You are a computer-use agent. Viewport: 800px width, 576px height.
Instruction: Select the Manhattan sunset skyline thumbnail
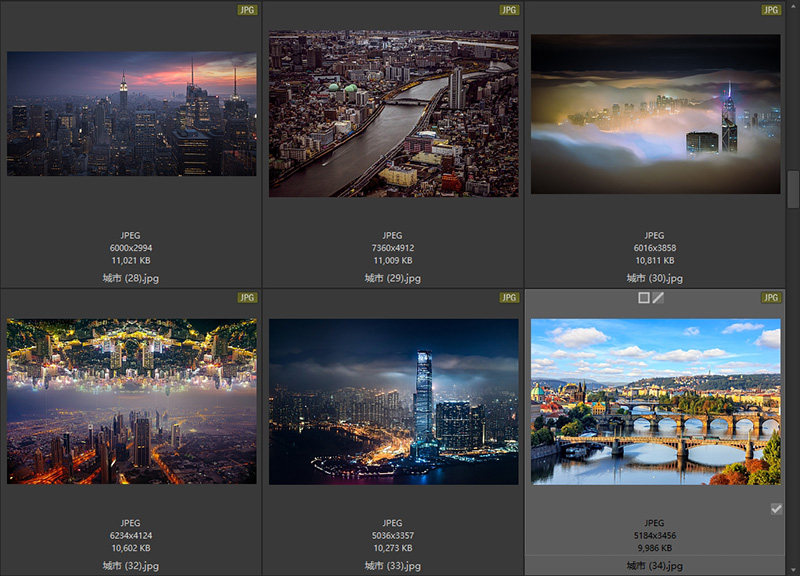[x=131, y=114]
